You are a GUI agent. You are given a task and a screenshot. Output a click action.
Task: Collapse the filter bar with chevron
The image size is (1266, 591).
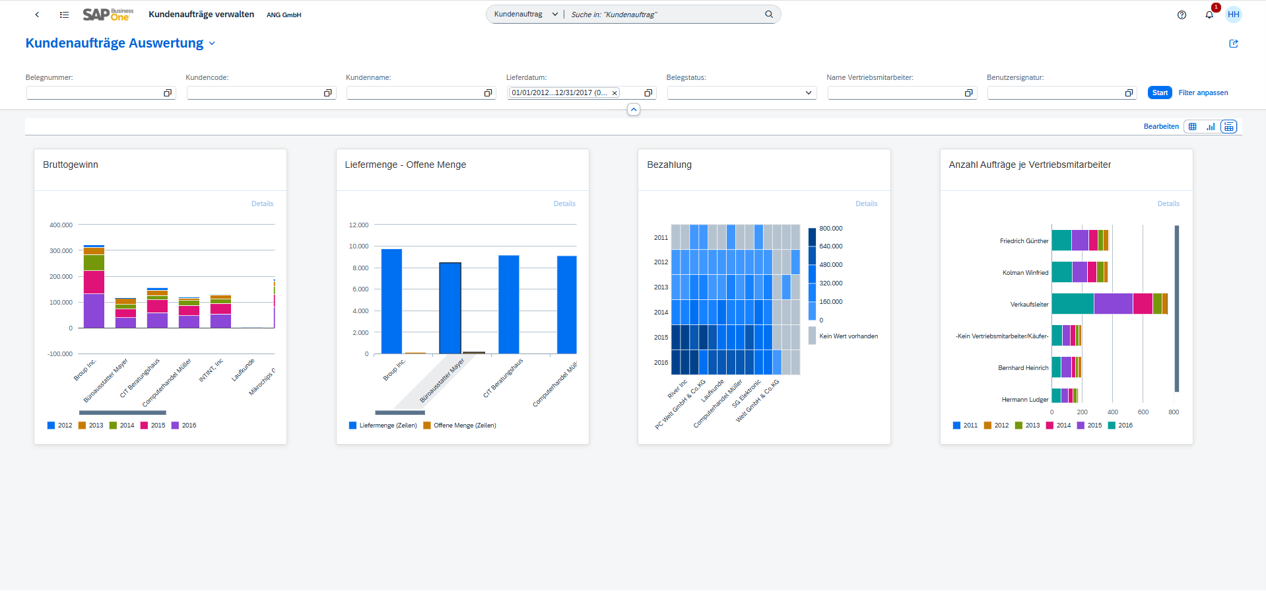point(633,110)
